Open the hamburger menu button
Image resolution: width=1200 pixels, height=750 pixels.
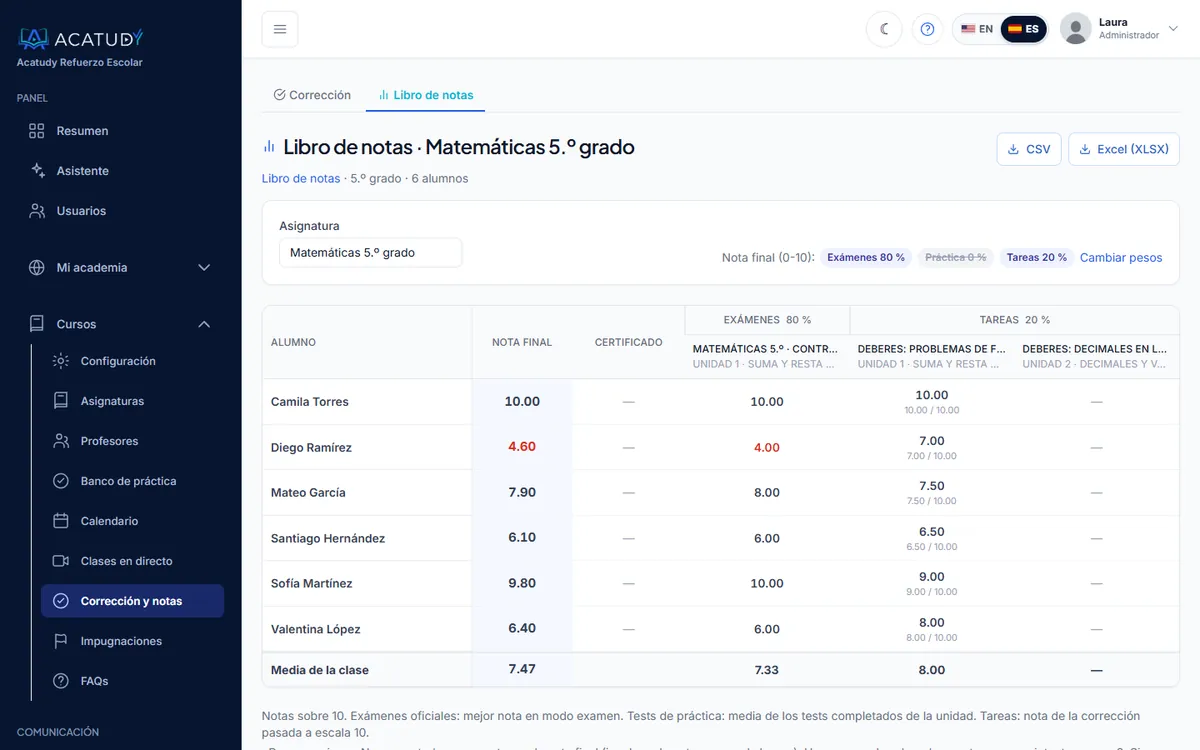pyautogui.click(x=280, y=29)
